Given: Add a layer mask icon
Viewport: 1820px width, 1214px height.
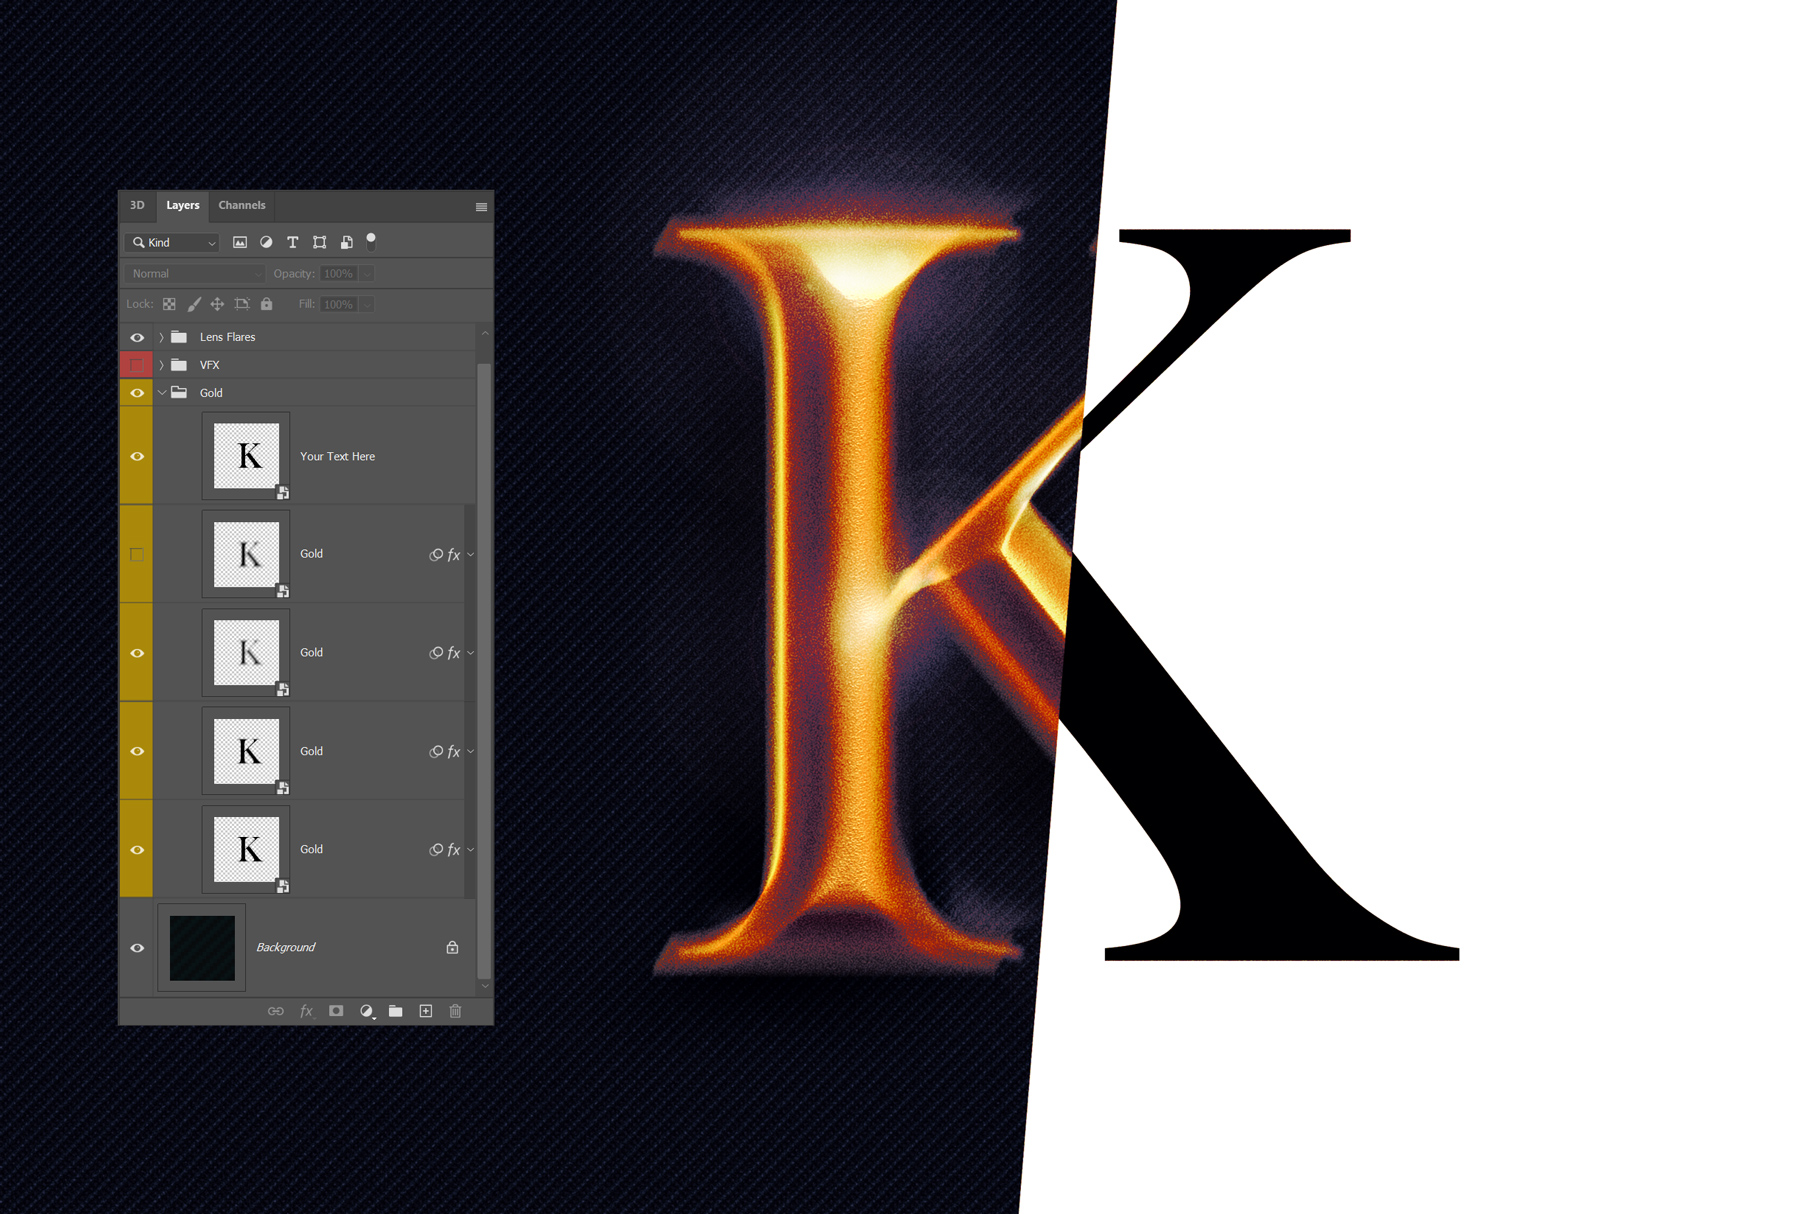Looking at the screenshot, I should [336, 1011].
